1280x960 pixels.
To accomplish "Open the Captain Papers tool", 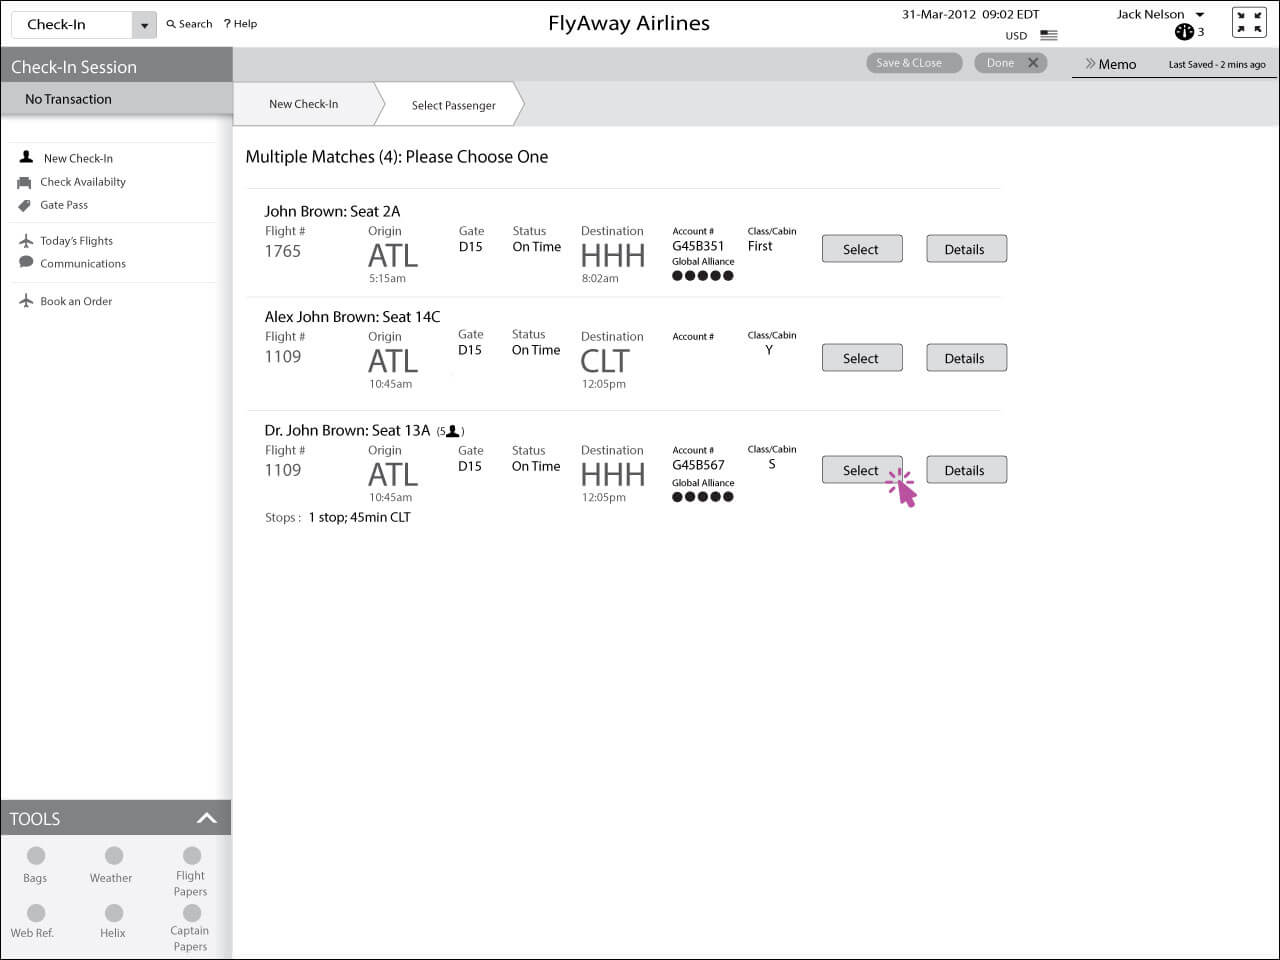I will tap(191, 913).
